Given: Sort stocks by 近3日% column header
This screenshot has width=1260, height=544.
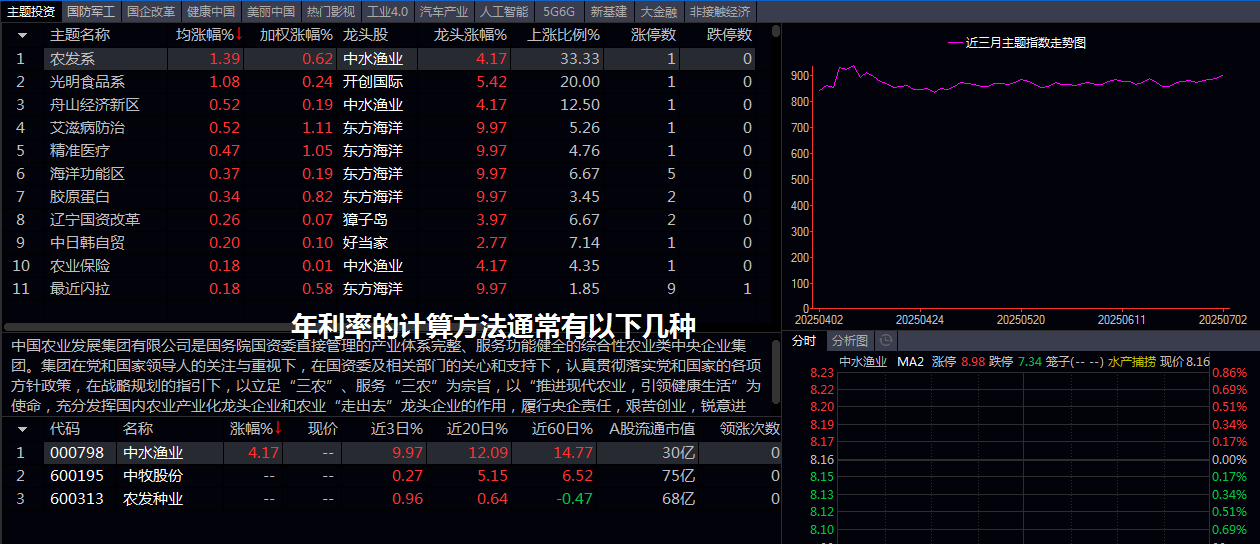Looking at the screenshot, I should point(396,429).
